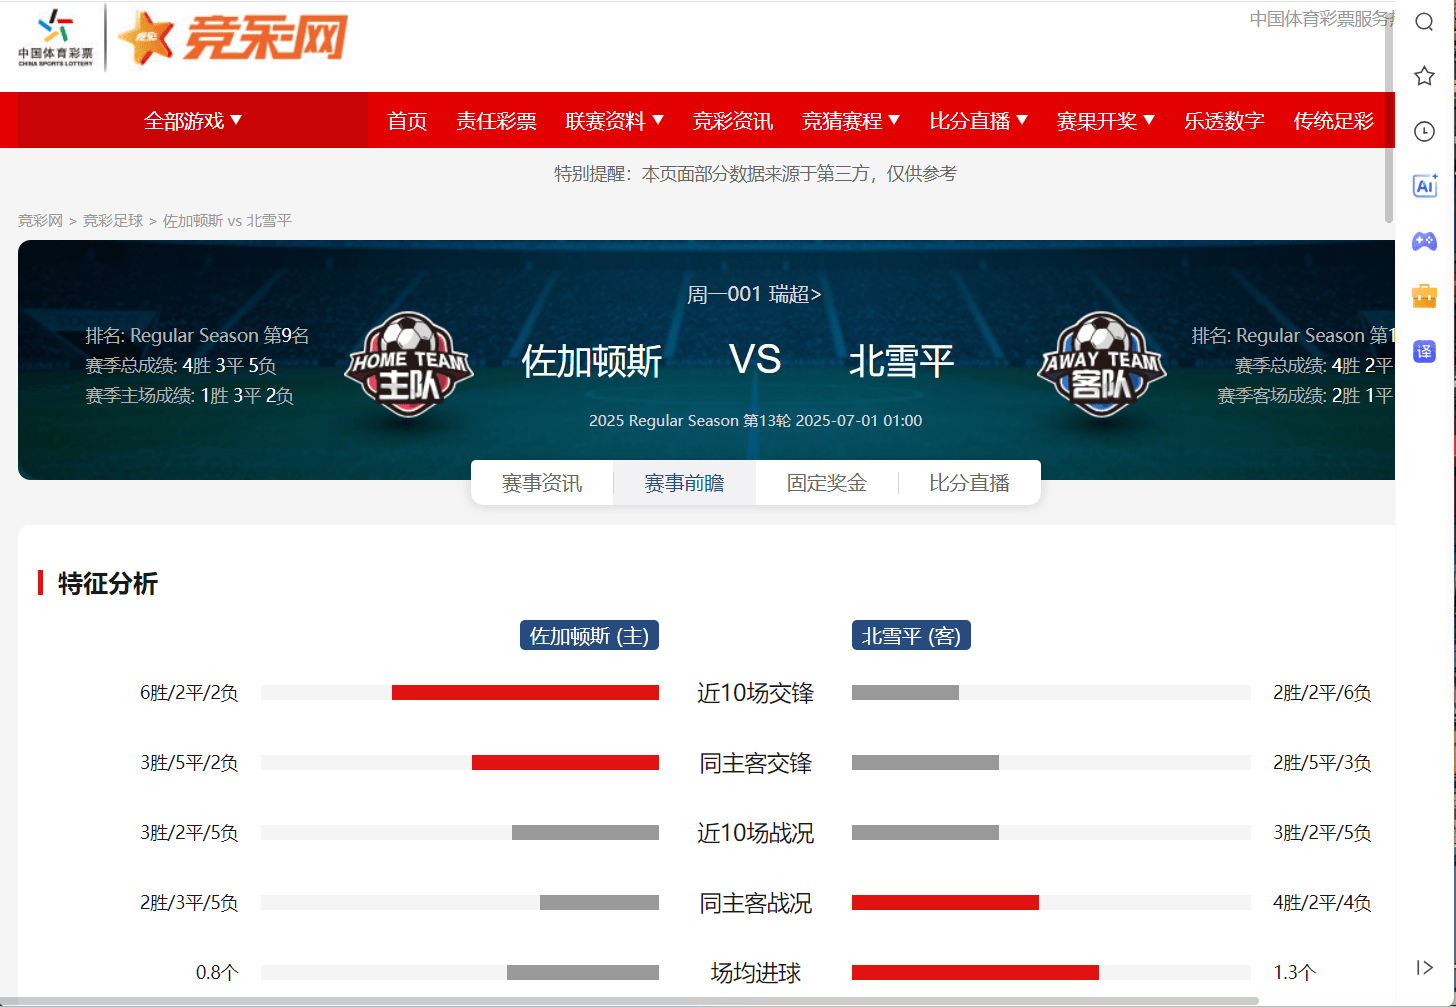Open the 比分直播 dropdown in the red navigation bar
This screenshot has height=1007, width=1456.
click(x=978, y=121)
